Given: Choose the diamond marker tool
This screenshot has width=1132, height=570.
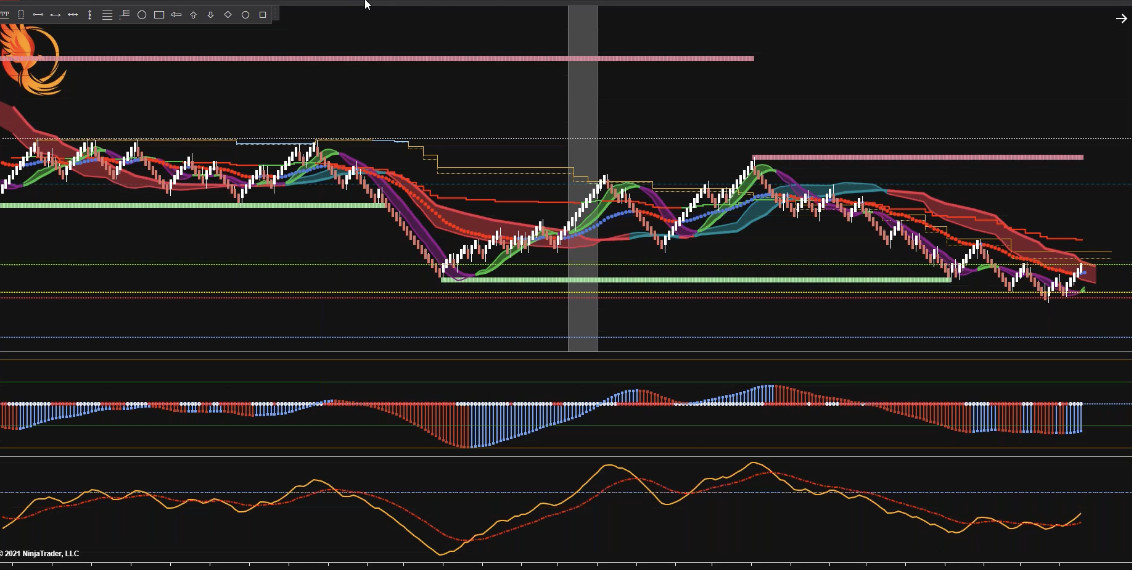Looking at the screenshot, I should (x=228, y=15).
